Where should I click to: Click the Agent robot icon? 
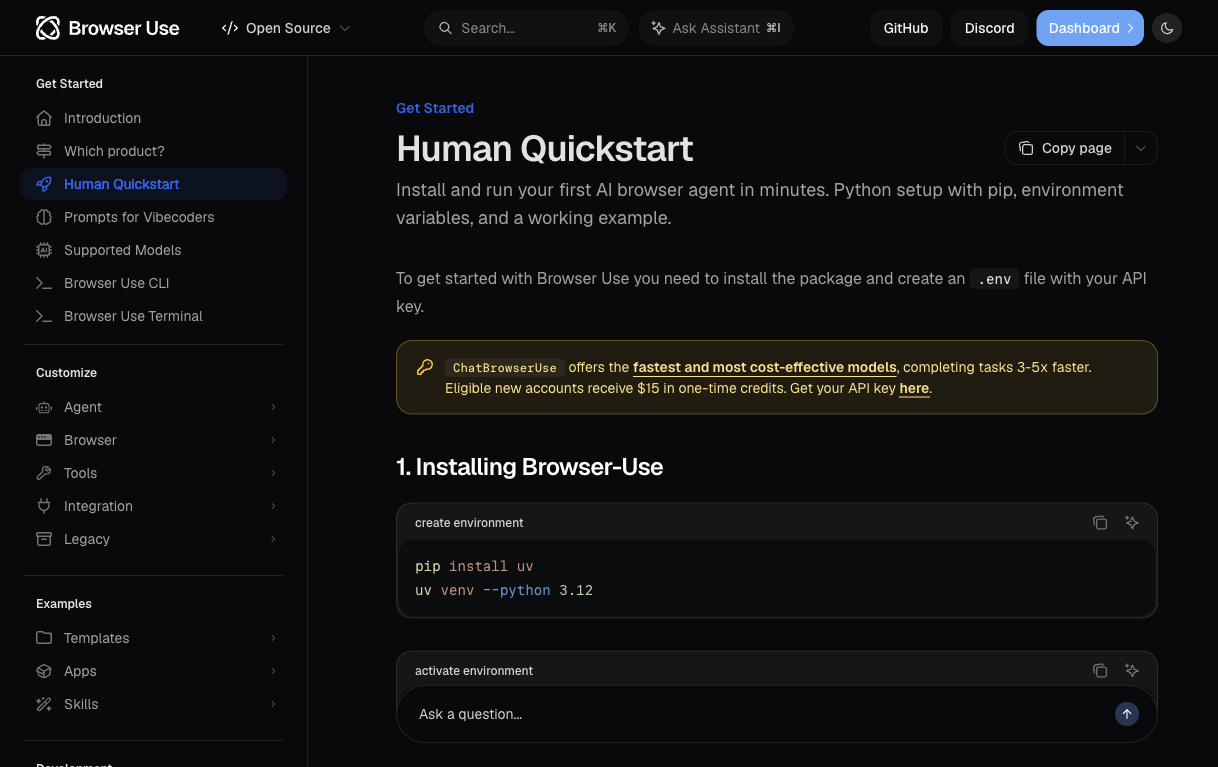tap(44, 407)
